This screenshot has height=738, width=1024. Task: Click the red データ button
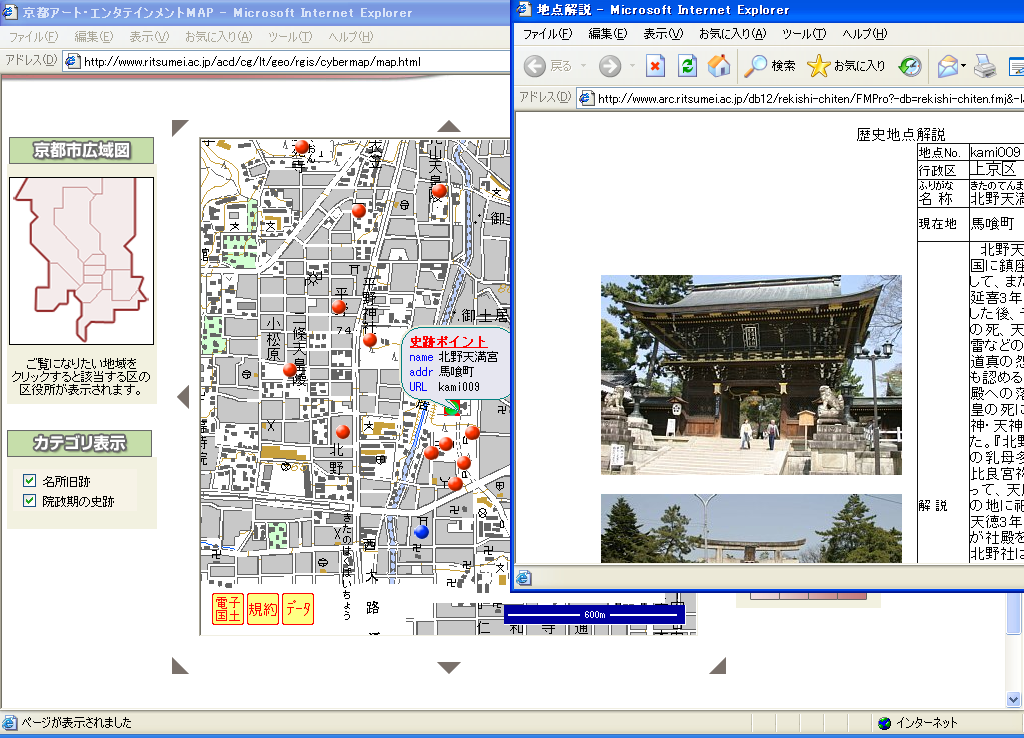click(x=298, y=609)
